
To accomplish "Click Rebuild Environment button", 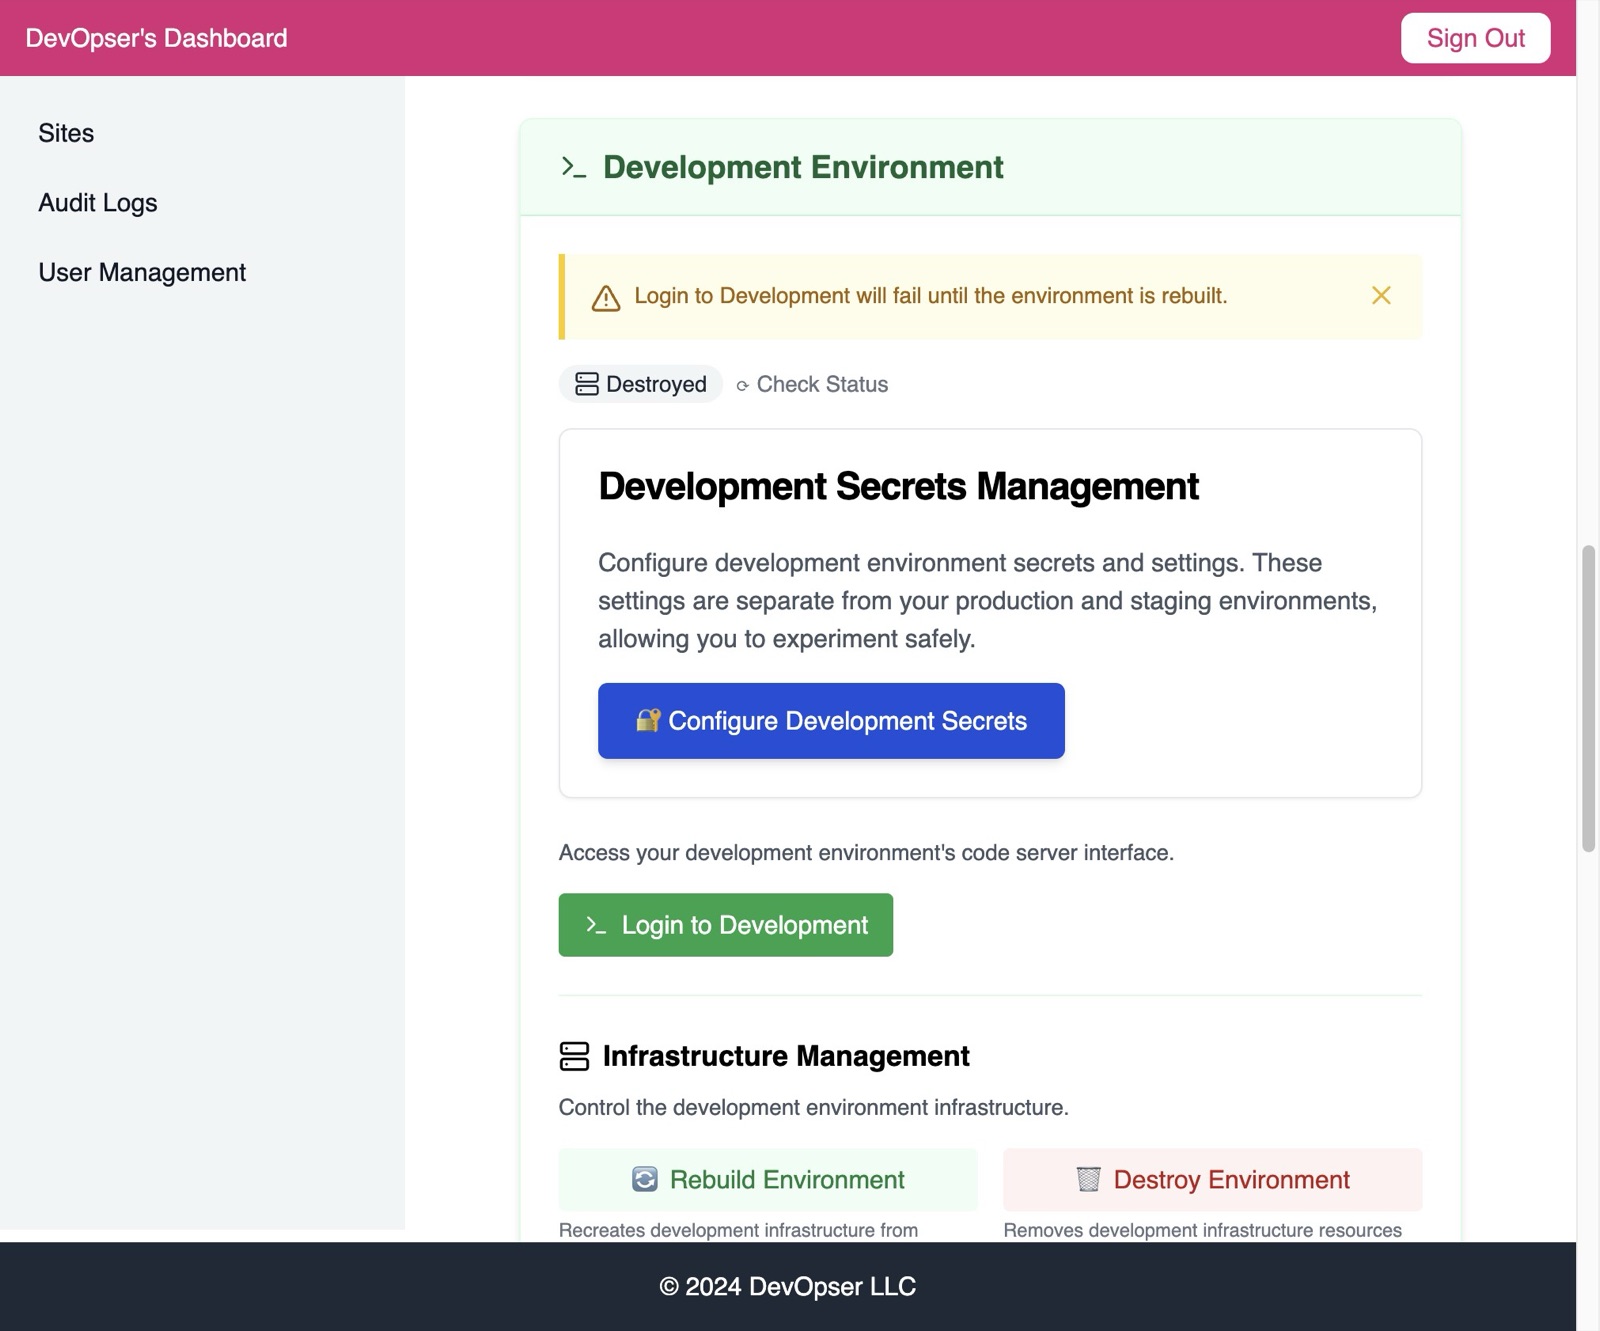I will pyautogui.click(x=767, y=1180).
